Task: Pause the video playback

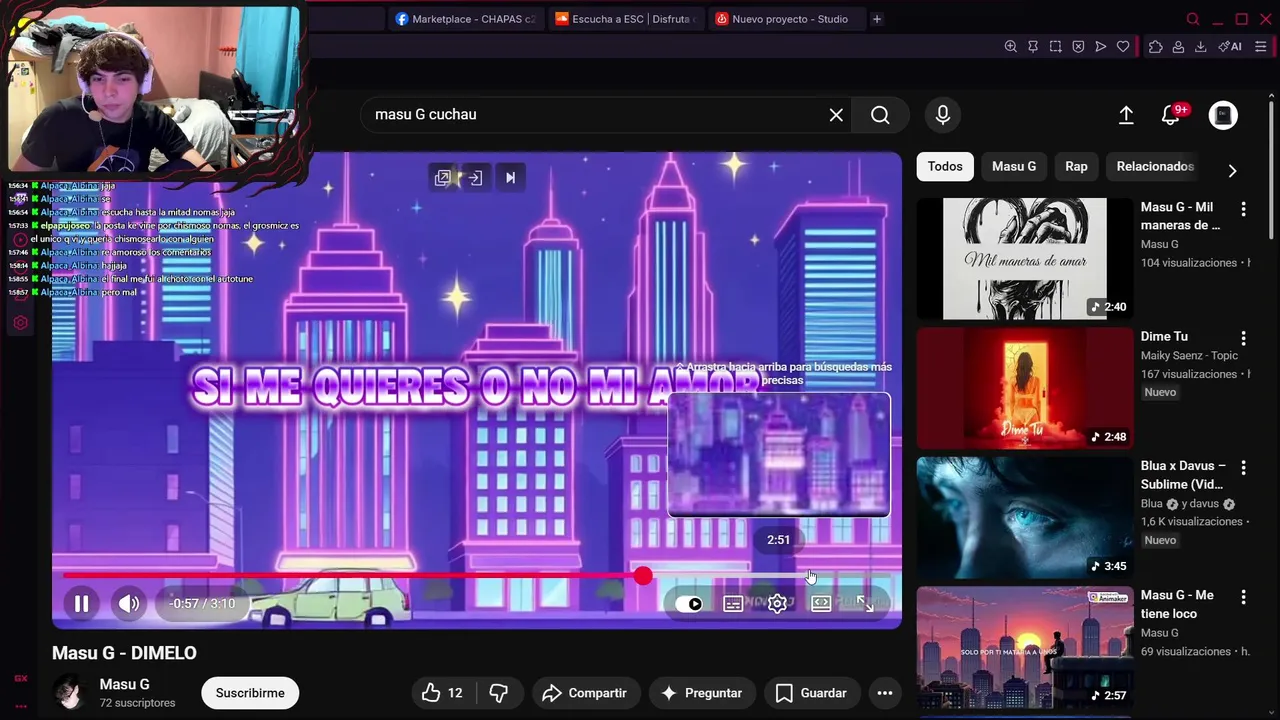Action: [81, 603]
